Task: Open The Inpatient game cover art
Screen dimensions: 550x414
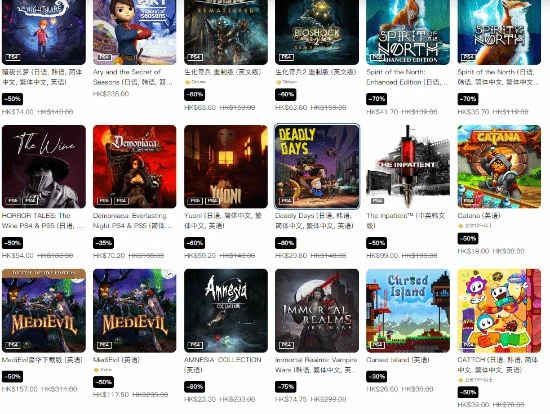Action: point(408,167)
